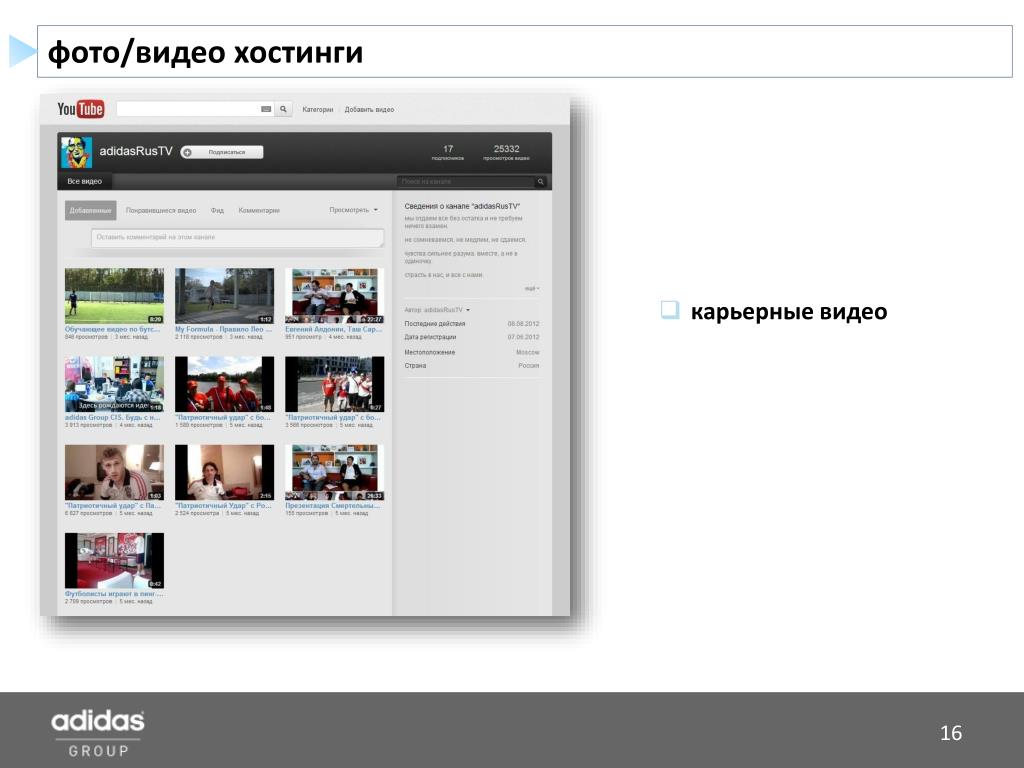Select the Все видео tab
Image resolution: width=1024 pixels, height=768 pixels.
(85, 182)
